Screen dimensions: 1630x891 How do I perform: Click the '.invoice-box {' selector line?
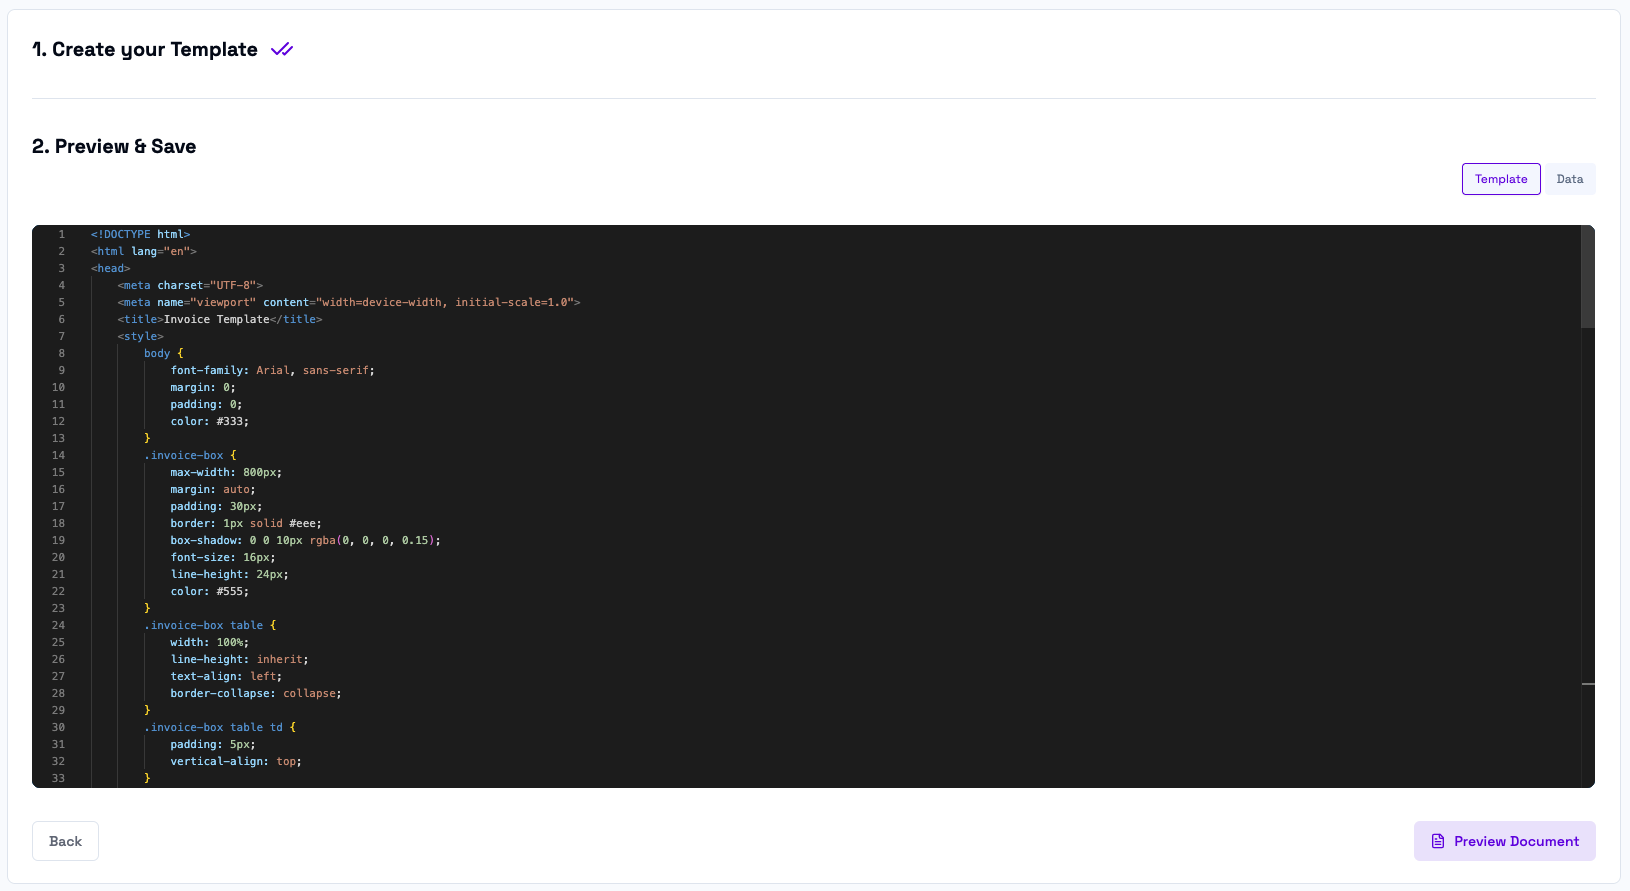click(x=190, y=455)
